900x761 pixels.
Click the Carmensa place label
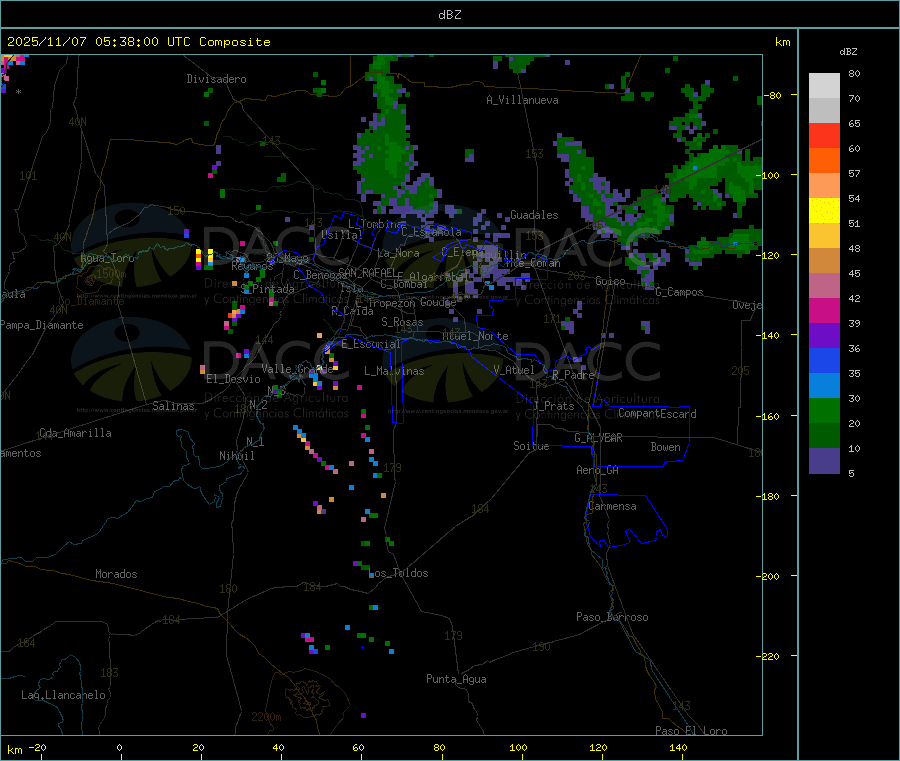tap(612, 506)
